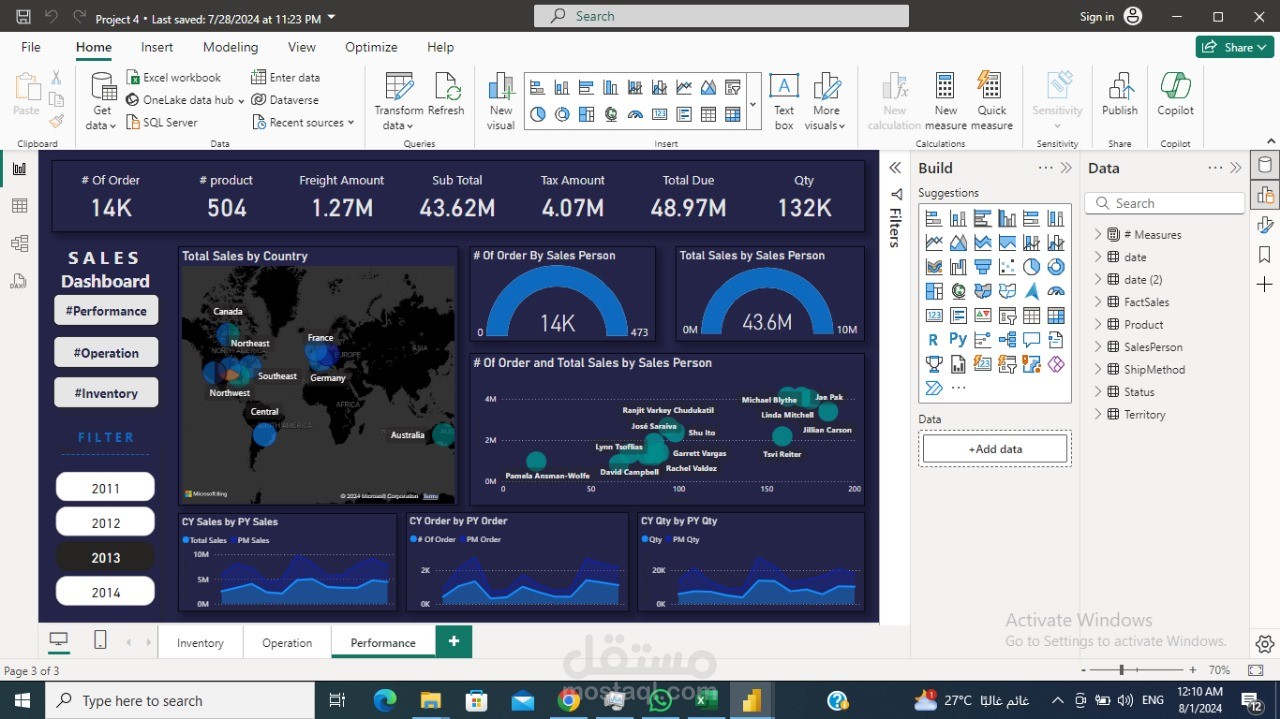Screen dimensions: 1280x719
Task: Open format visual pane brush icon
Action: (1265, 224)
